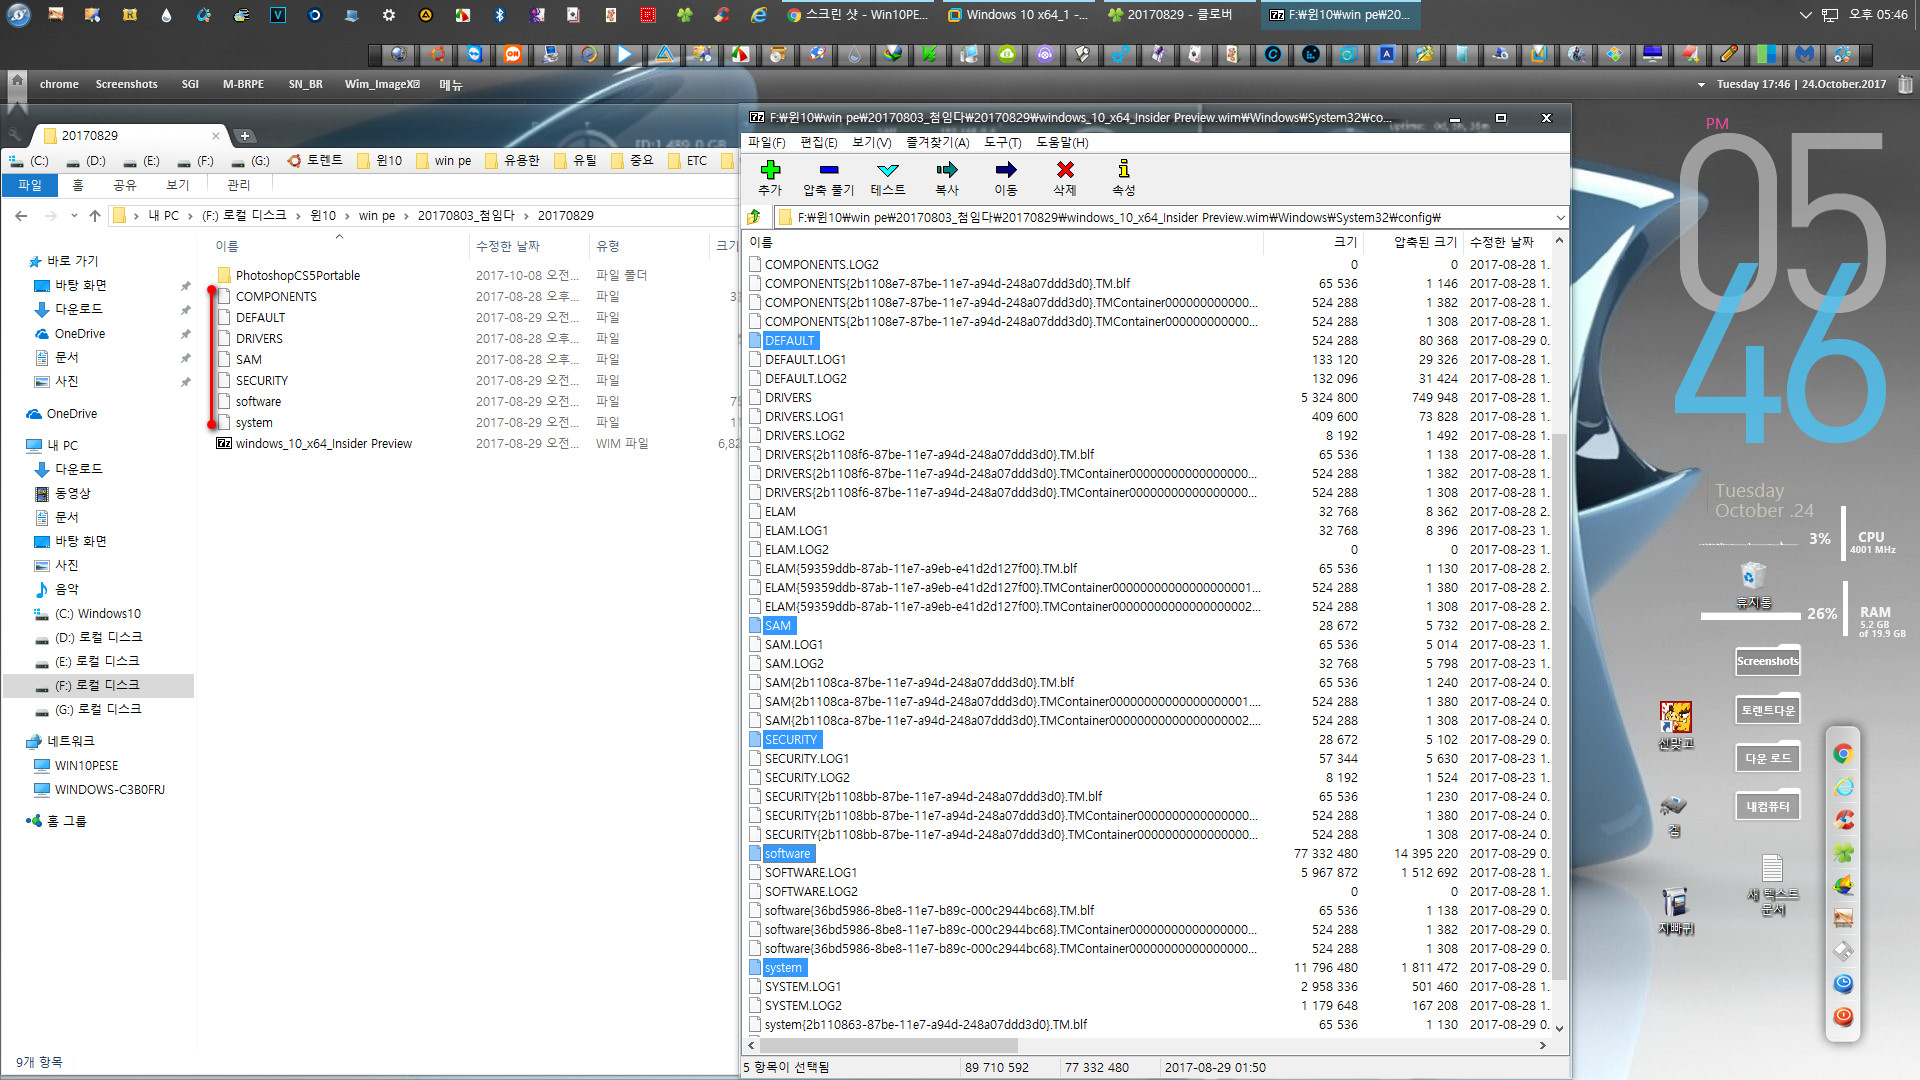Close the 20170829 Explorer tab
Screen dimensions: 1920x1080
[215, 136]
